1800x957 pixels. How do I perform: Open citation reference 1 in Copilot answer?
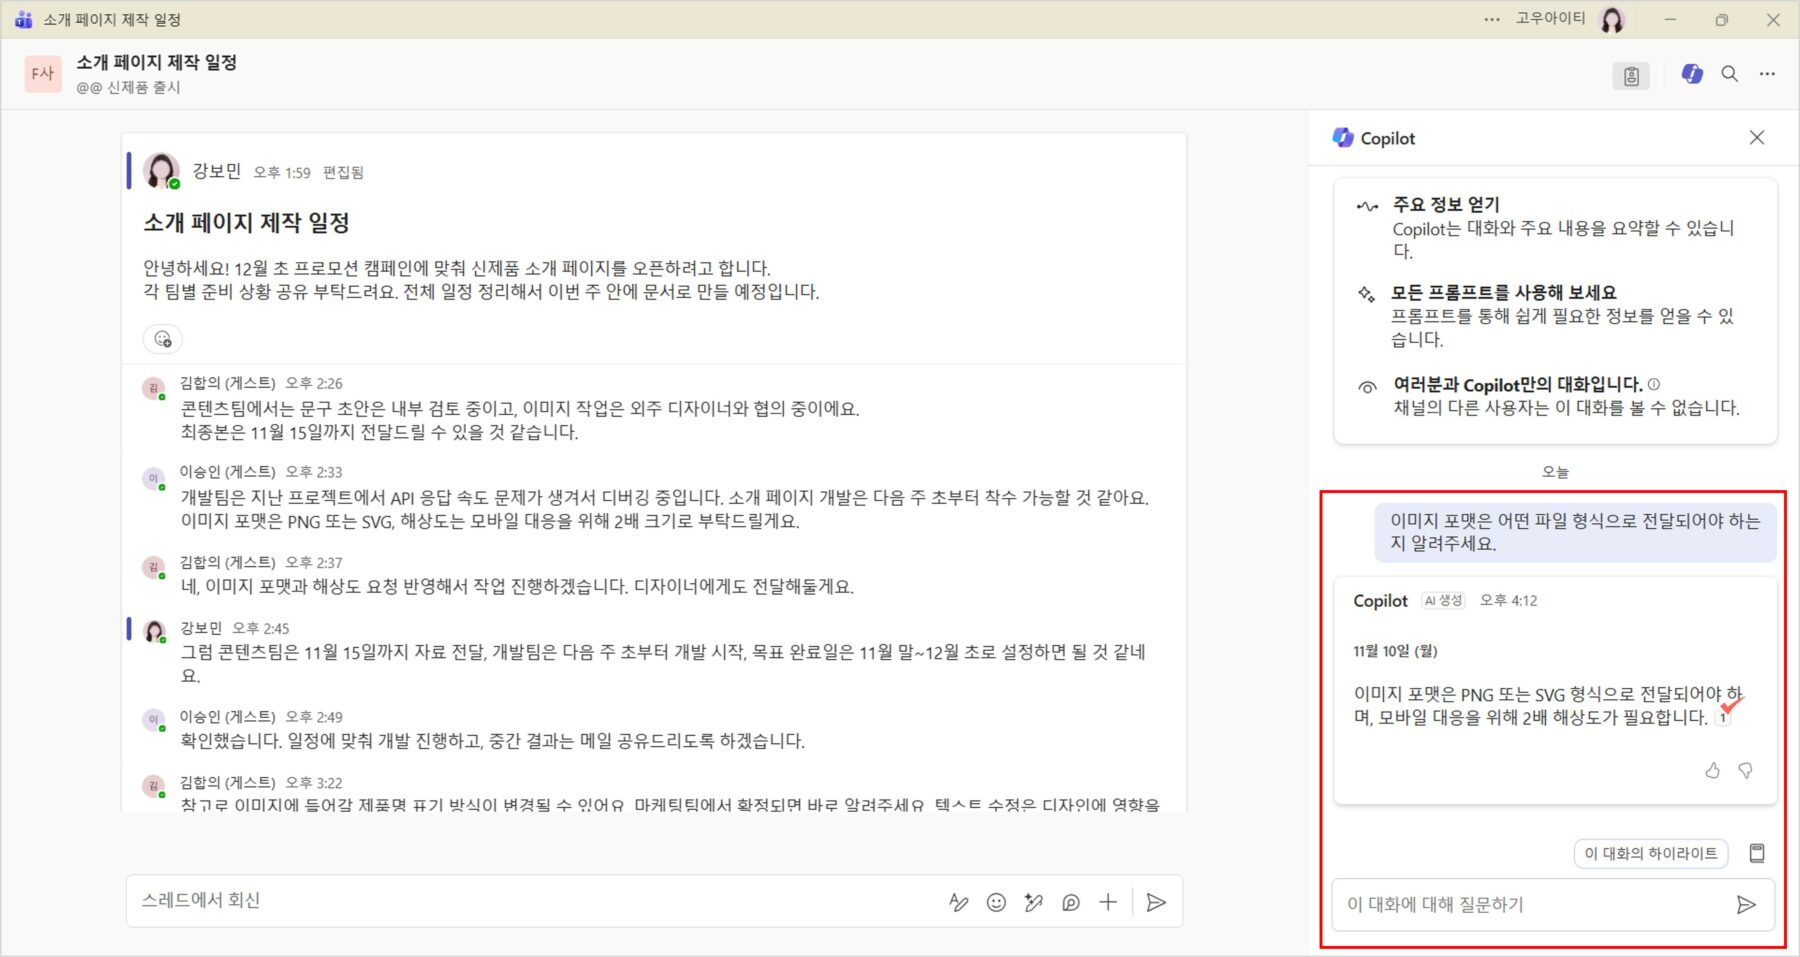1723,718
